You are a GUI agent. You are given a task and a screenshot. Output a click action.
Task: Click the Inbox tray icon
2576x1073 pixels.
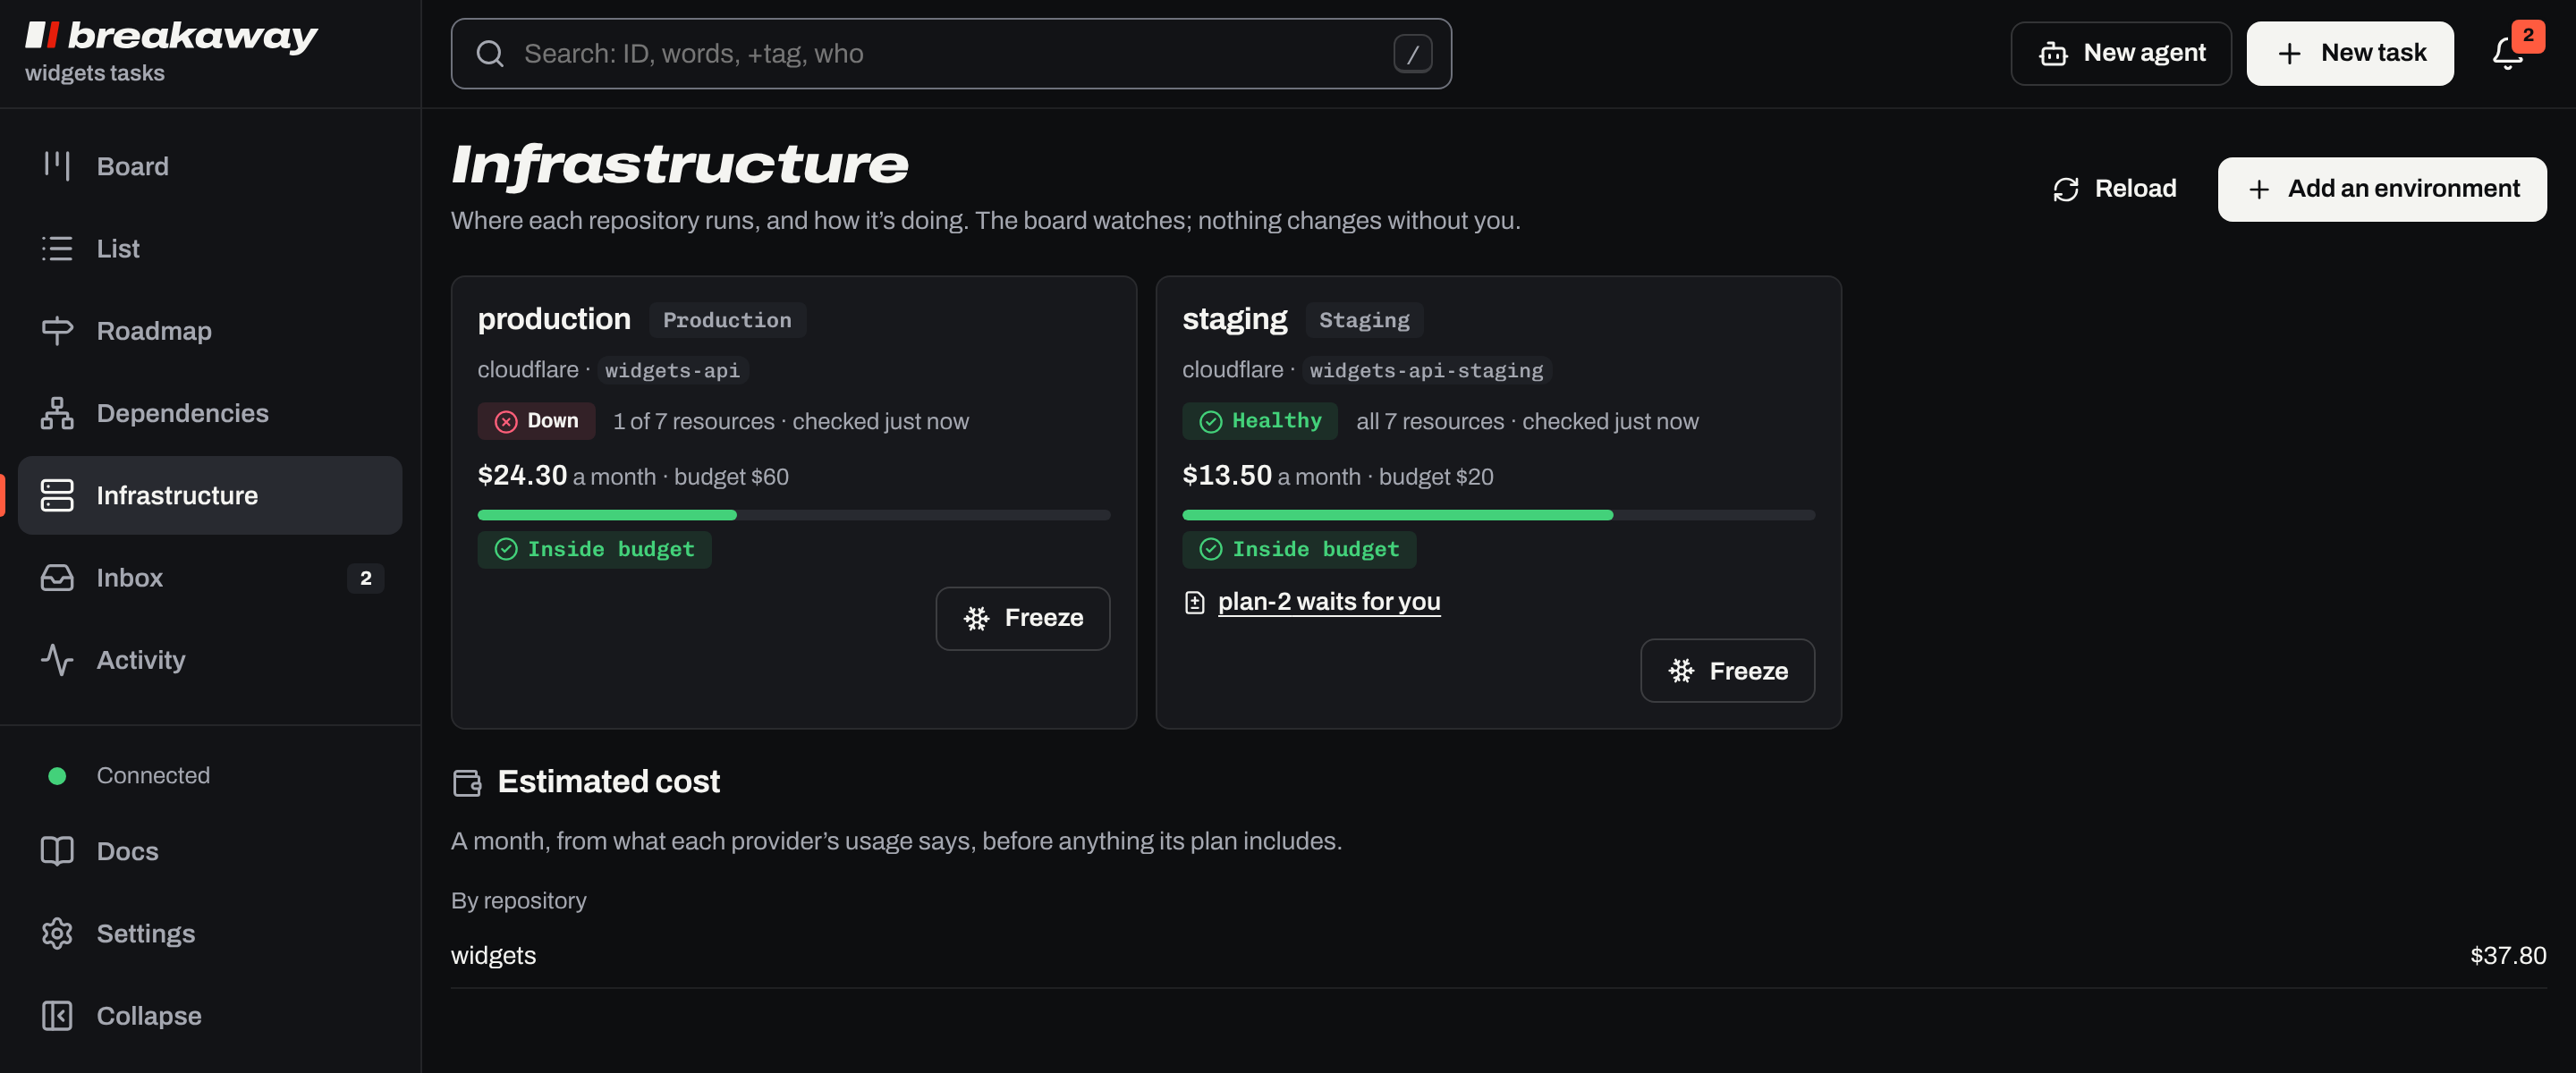[57, 578]
